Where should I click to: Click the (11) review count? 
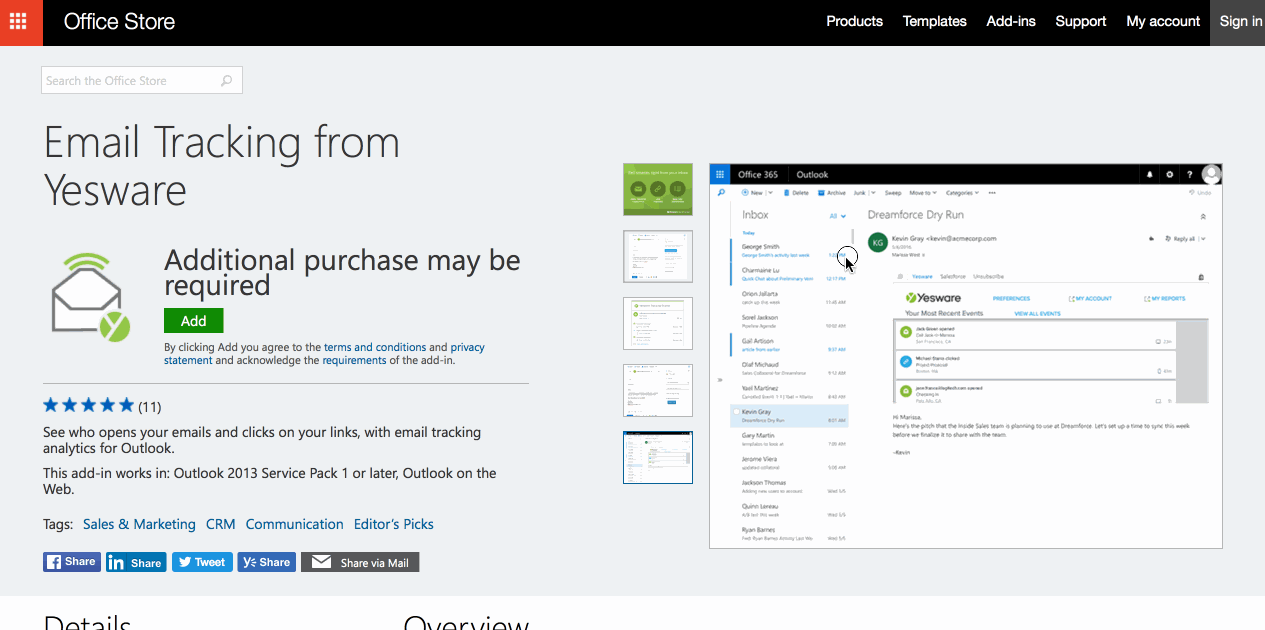pos(150,406)
